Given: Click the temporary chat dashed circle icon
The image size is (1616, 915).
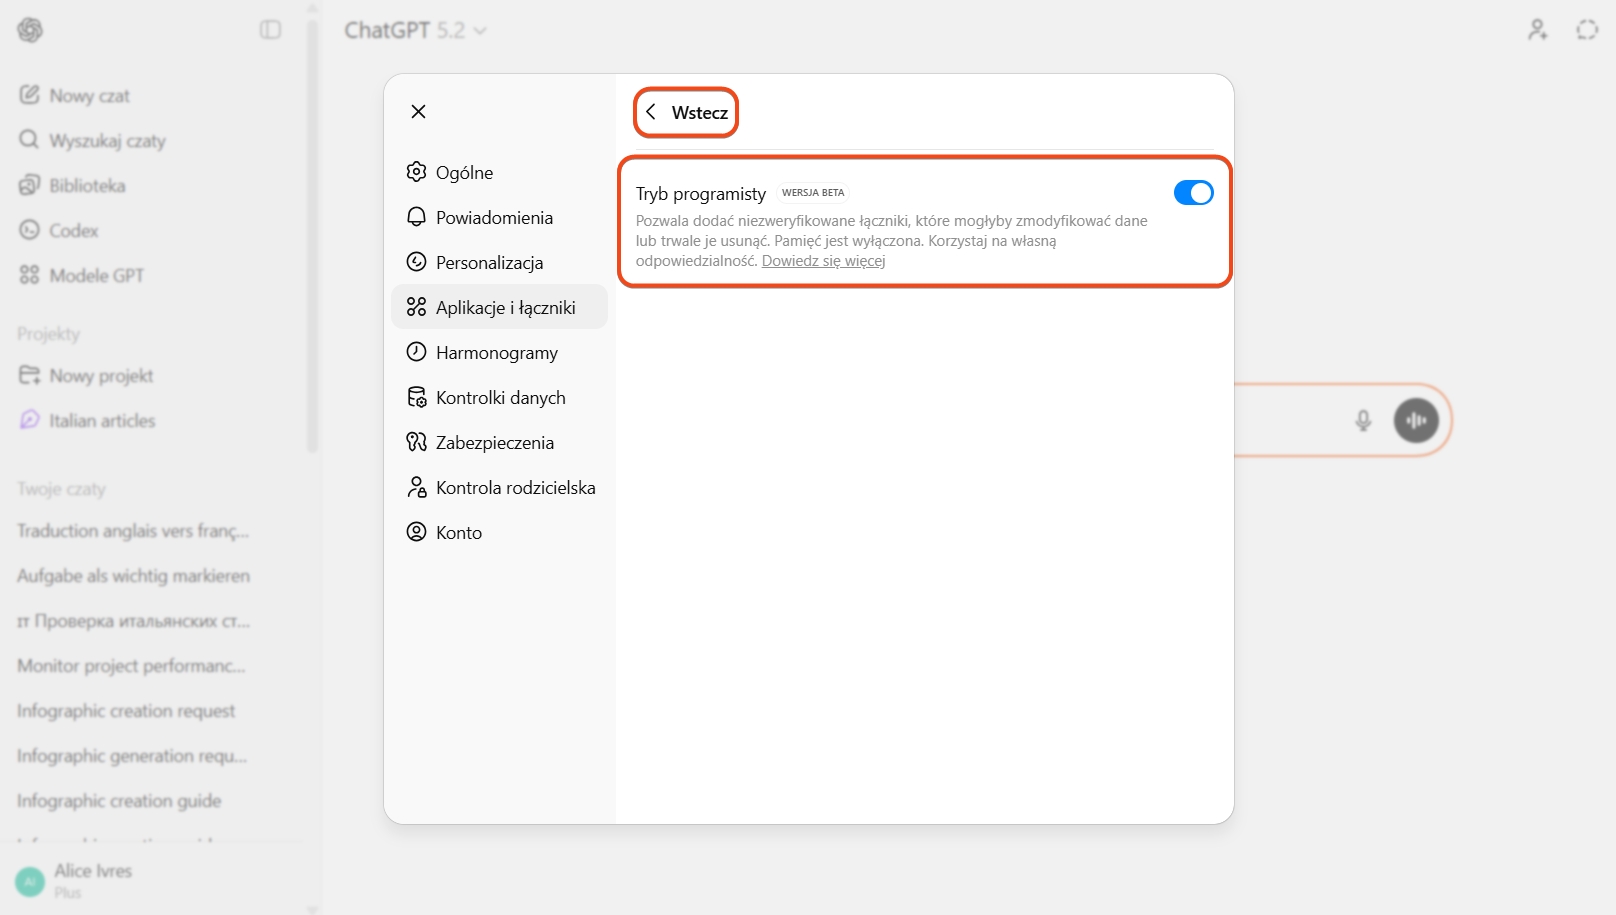Looking at the screenshot, I should [x=1587, y=30].
